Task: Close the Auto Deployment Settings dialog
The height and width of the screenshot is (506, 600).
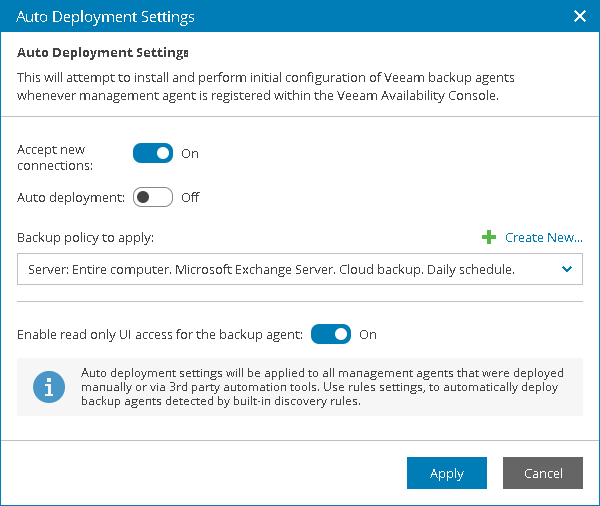Action: tap(579, 16)
